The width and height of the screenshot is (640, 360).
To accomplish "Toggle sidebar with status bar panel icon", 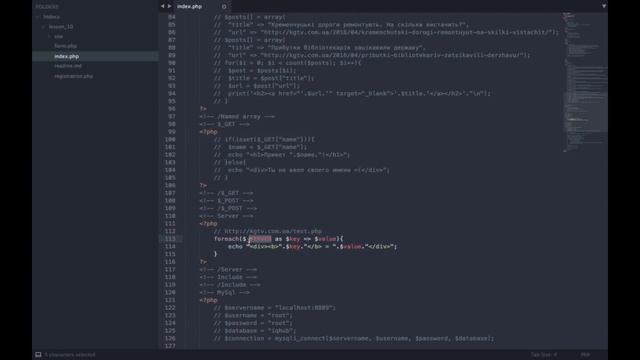I will [x=38, y=355].
